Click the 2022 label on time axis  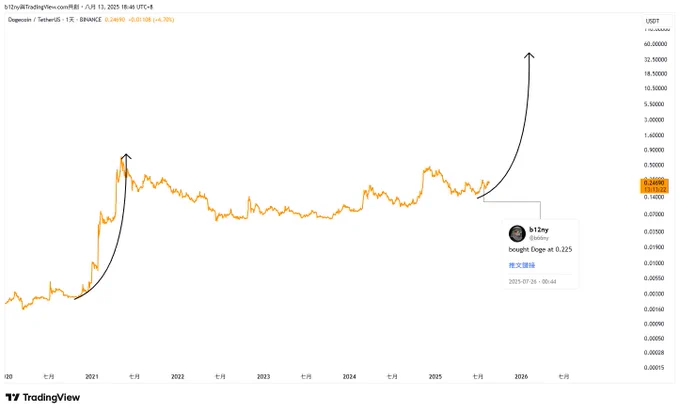pos(177,376)
